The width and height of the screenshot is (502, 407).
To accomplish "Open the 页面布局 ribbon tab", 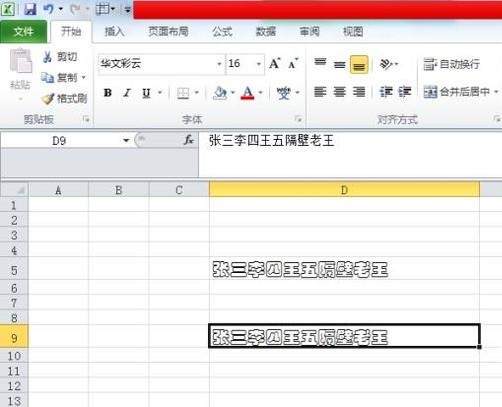I will [168, 32].
